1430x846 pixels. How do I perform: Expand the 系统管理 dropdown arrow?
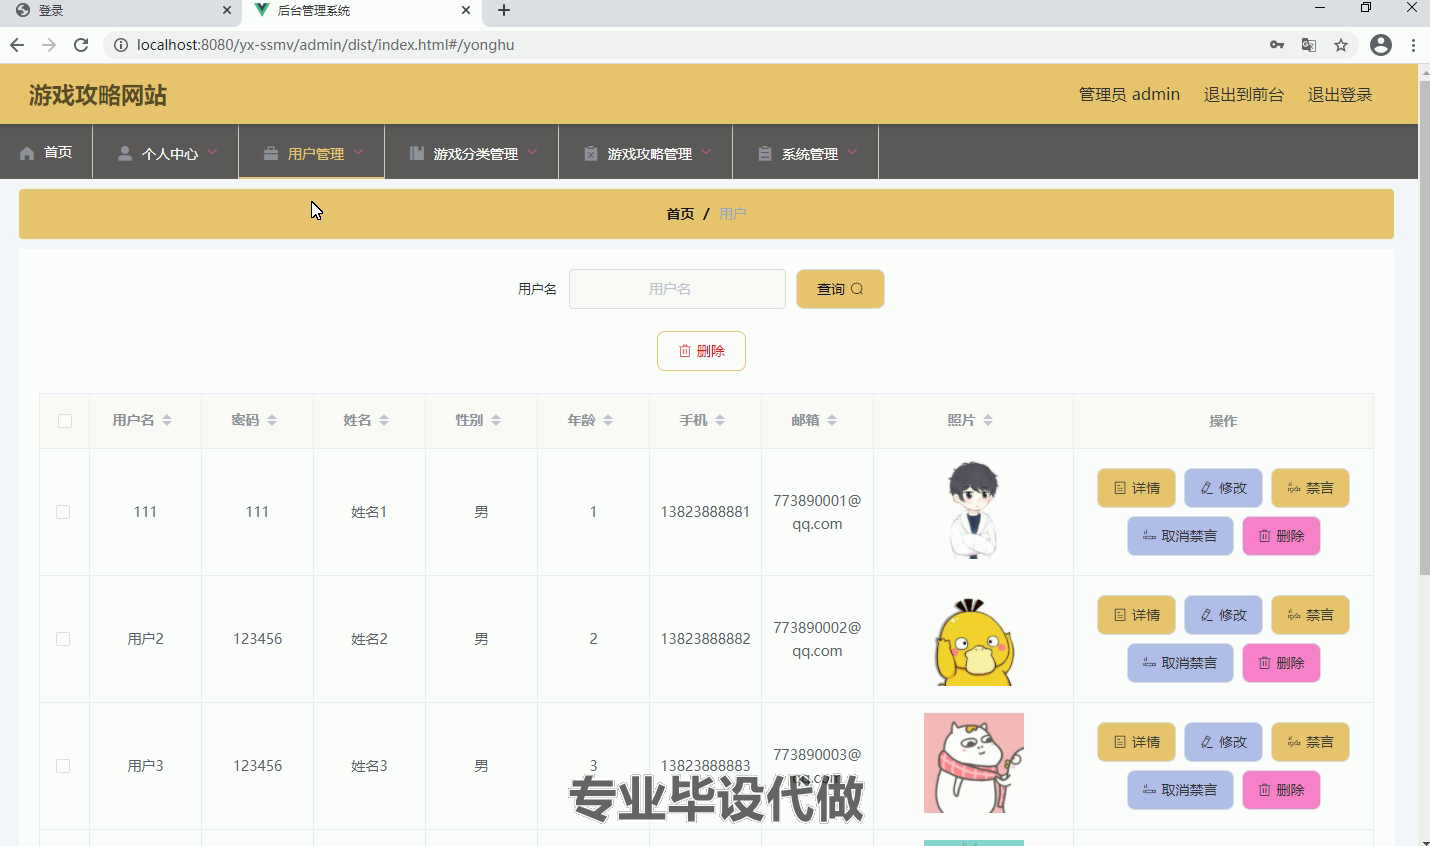852,152
